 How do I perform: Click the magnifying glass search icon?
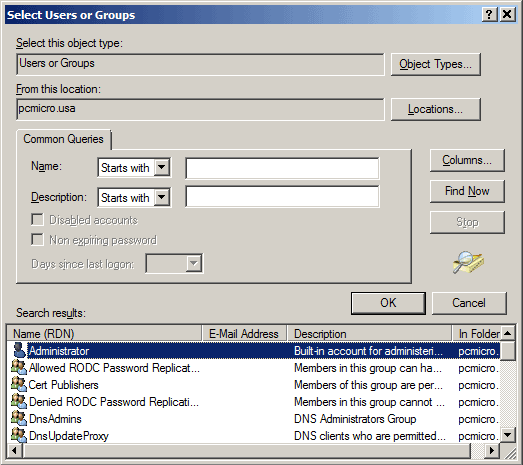coord(468,263)
